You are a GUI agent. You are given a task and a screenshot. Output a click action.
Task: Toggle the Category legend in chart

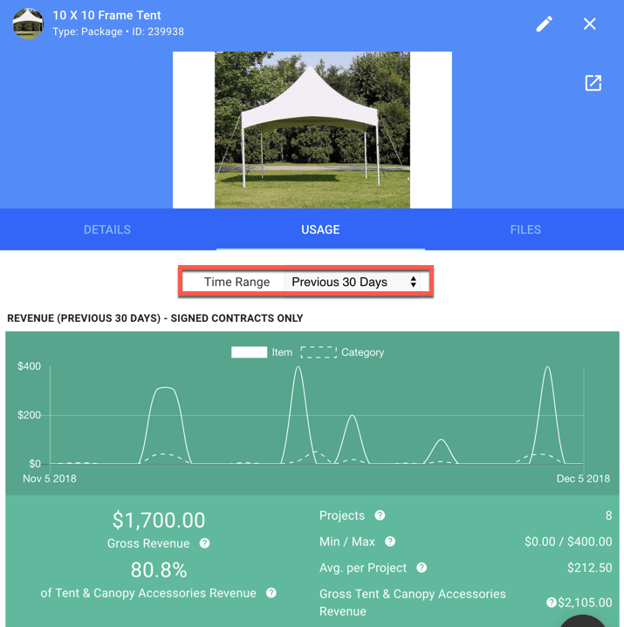[x=342, y=352]
